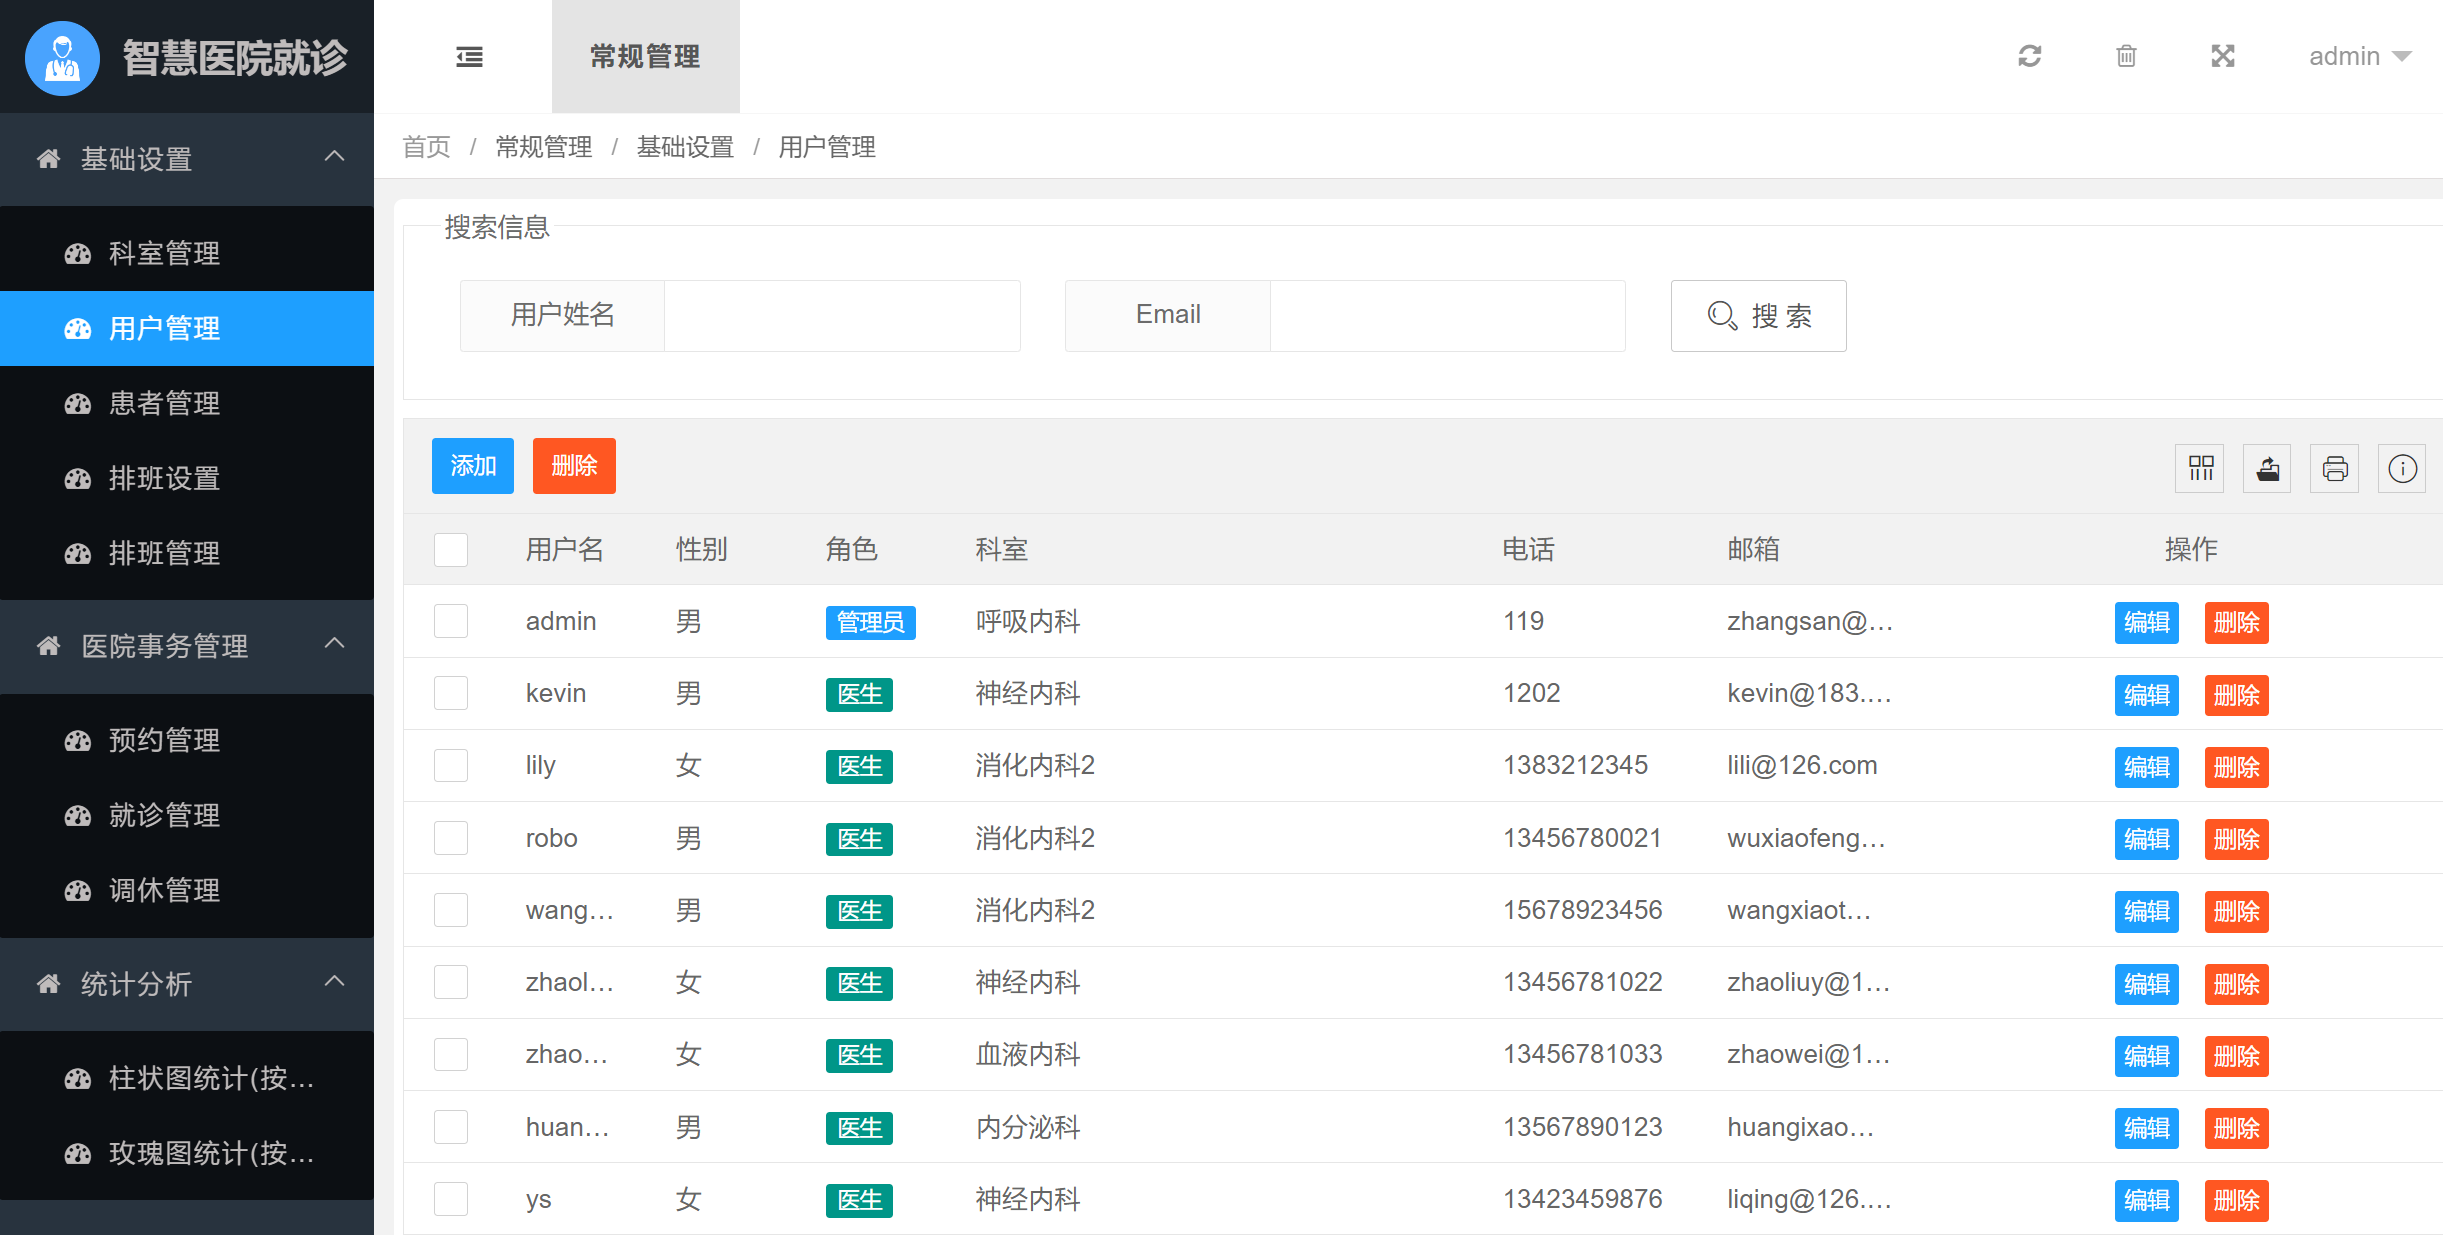
Task: Click the 用户名 column header
Action: (565, 549)
